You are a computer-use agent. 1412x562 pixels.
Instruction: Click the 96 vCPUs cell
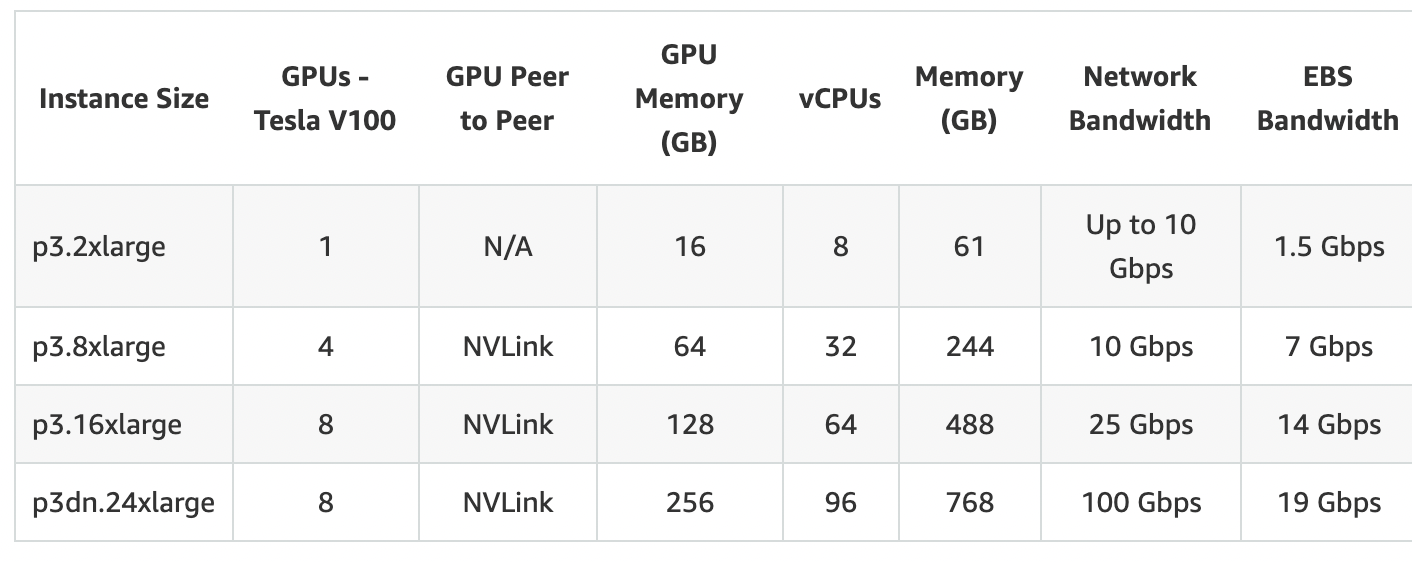[840, 502]
